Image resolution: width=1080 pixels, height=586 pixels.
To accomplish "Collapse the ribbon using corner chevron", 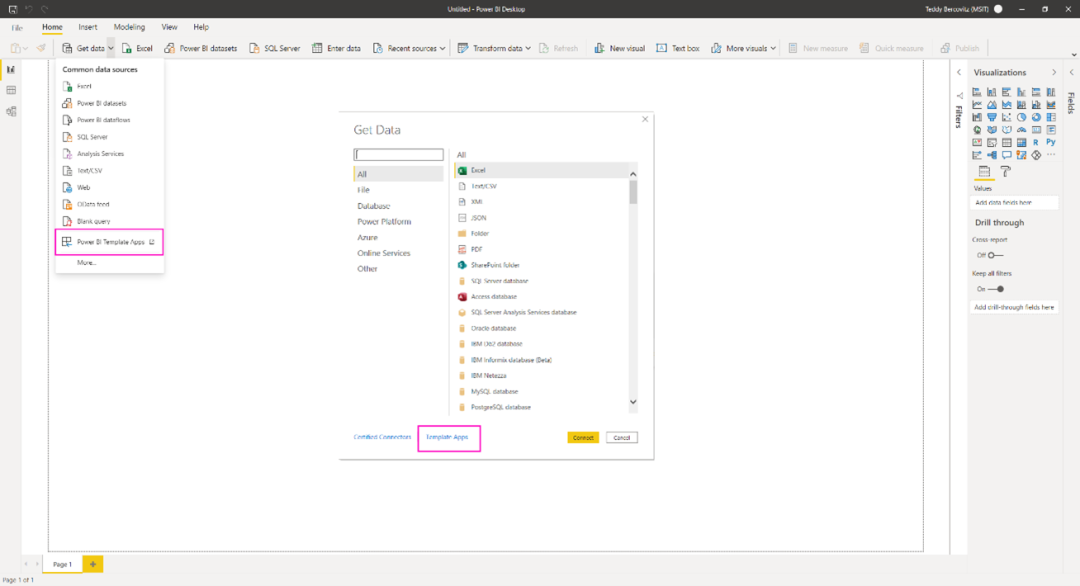I will tap(1074, 54).
